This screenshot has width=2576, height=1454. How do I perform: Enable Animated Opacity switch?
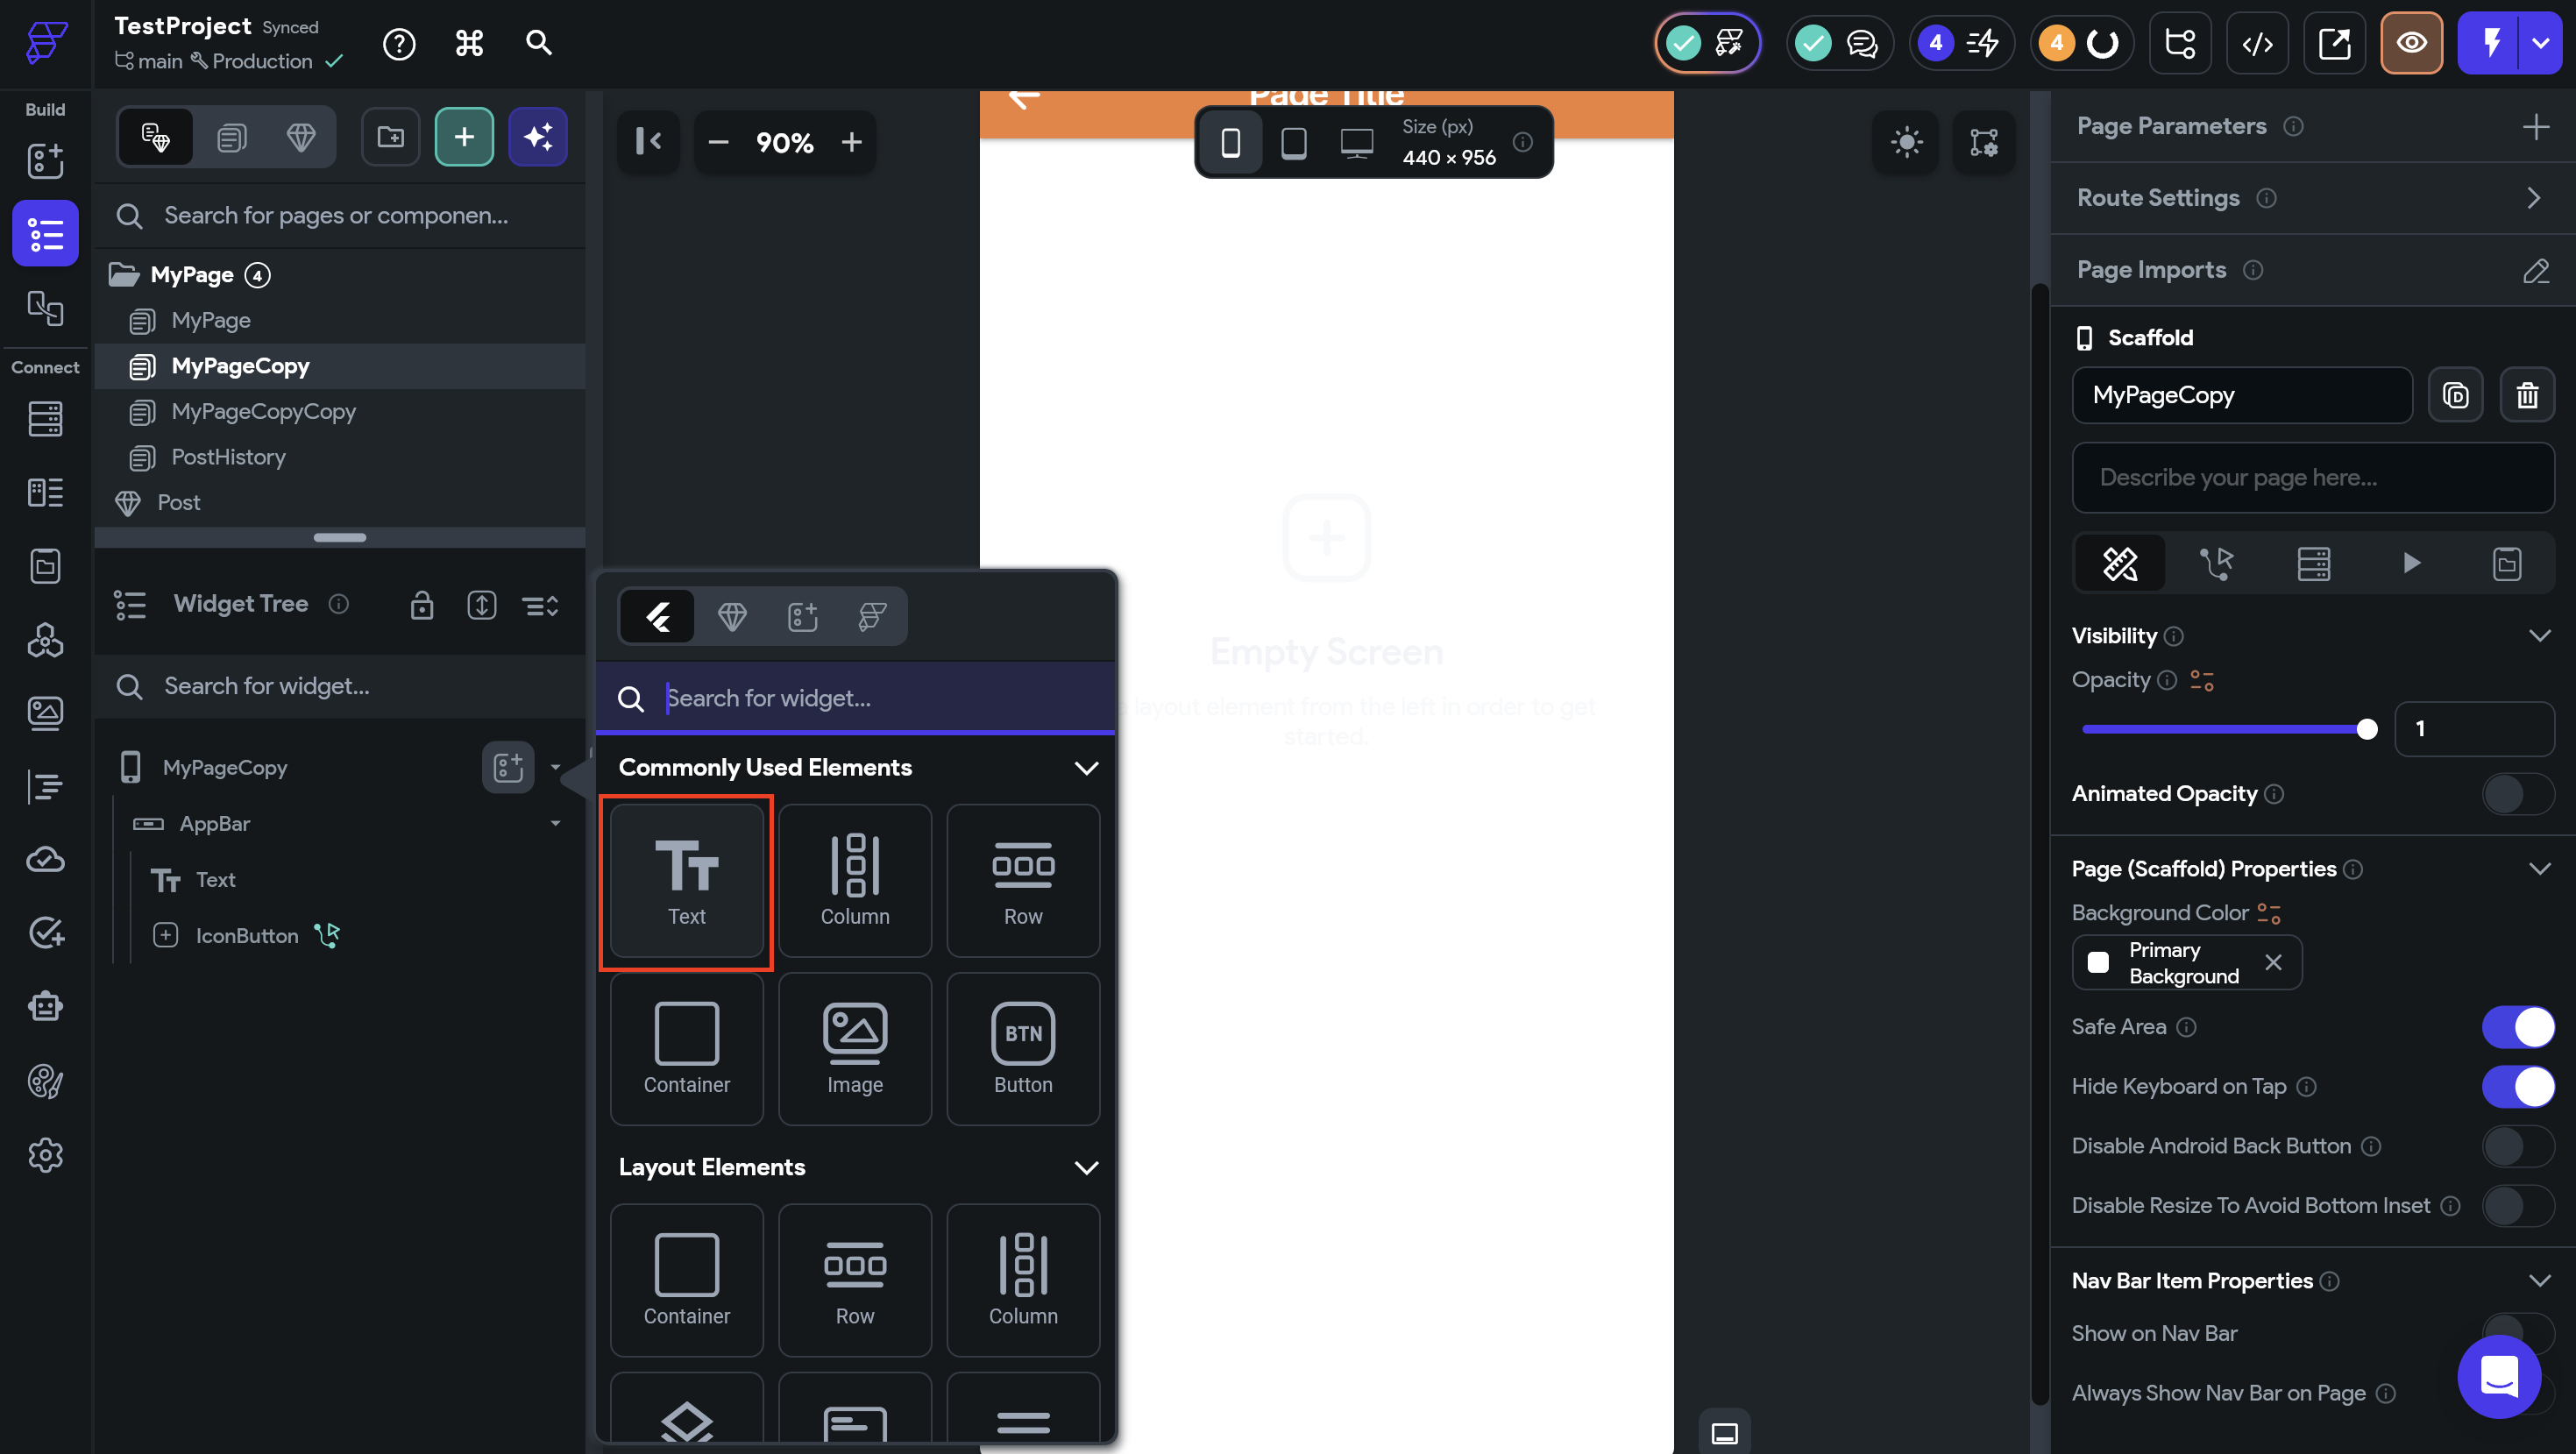2516,794
